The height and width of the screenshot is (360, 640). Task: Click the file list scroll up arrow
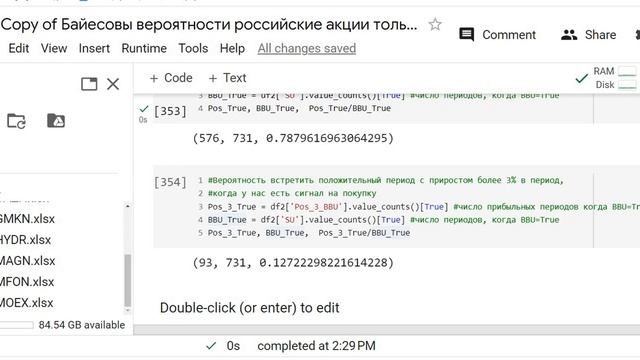tap(128, 206)
